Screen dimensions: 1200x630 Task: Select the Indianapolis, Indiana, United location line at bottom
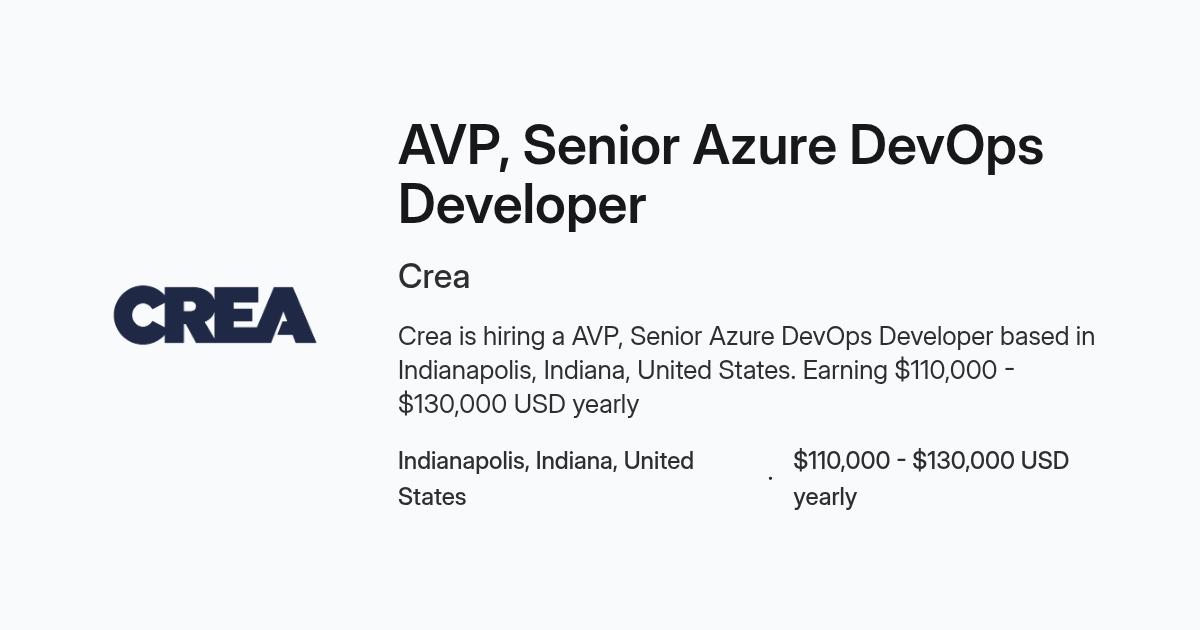coord(546,461)
